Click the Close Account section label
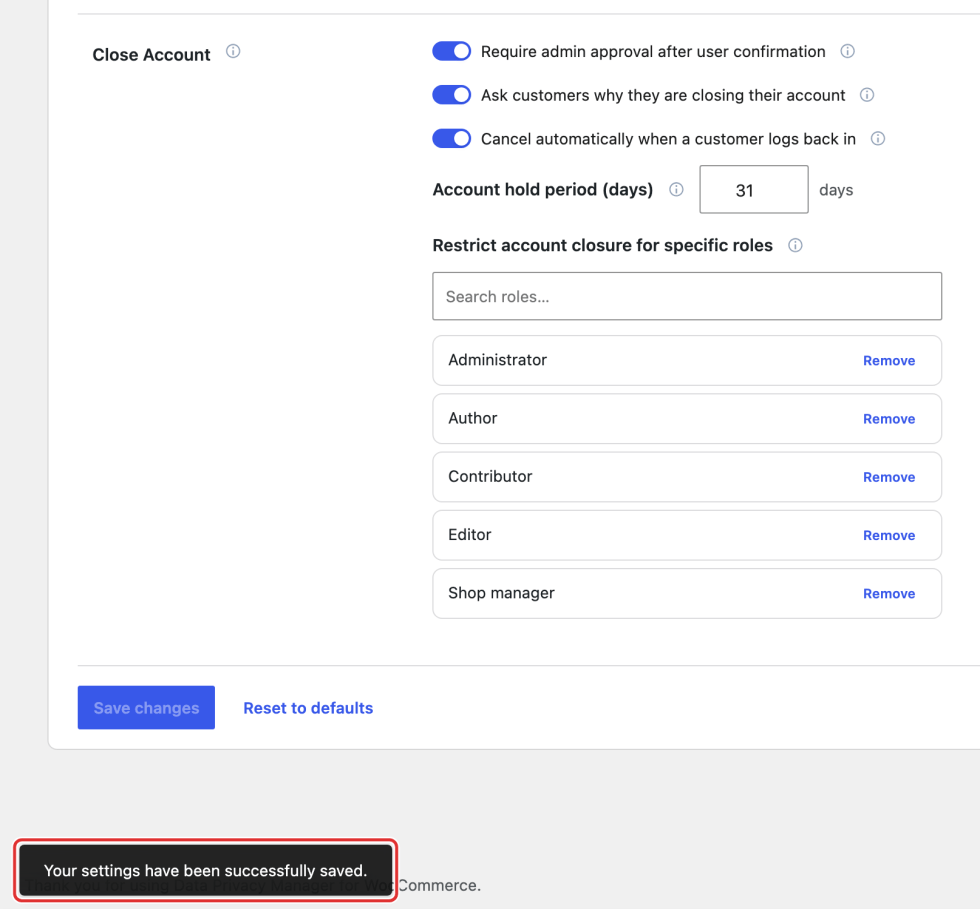This screenshot has height=909, width=980. 151,55
